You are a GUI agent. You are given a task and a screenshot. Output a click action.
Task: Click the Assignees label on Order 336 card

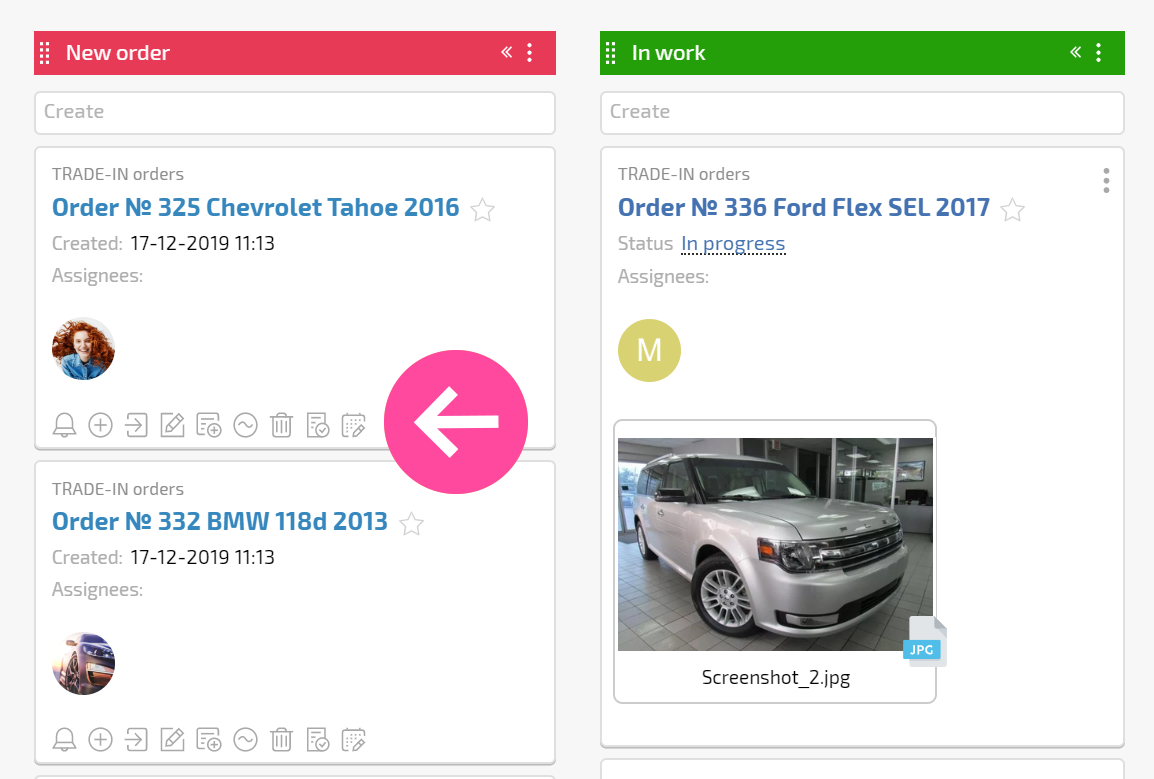pyautogui.click(x=663, y=277)
